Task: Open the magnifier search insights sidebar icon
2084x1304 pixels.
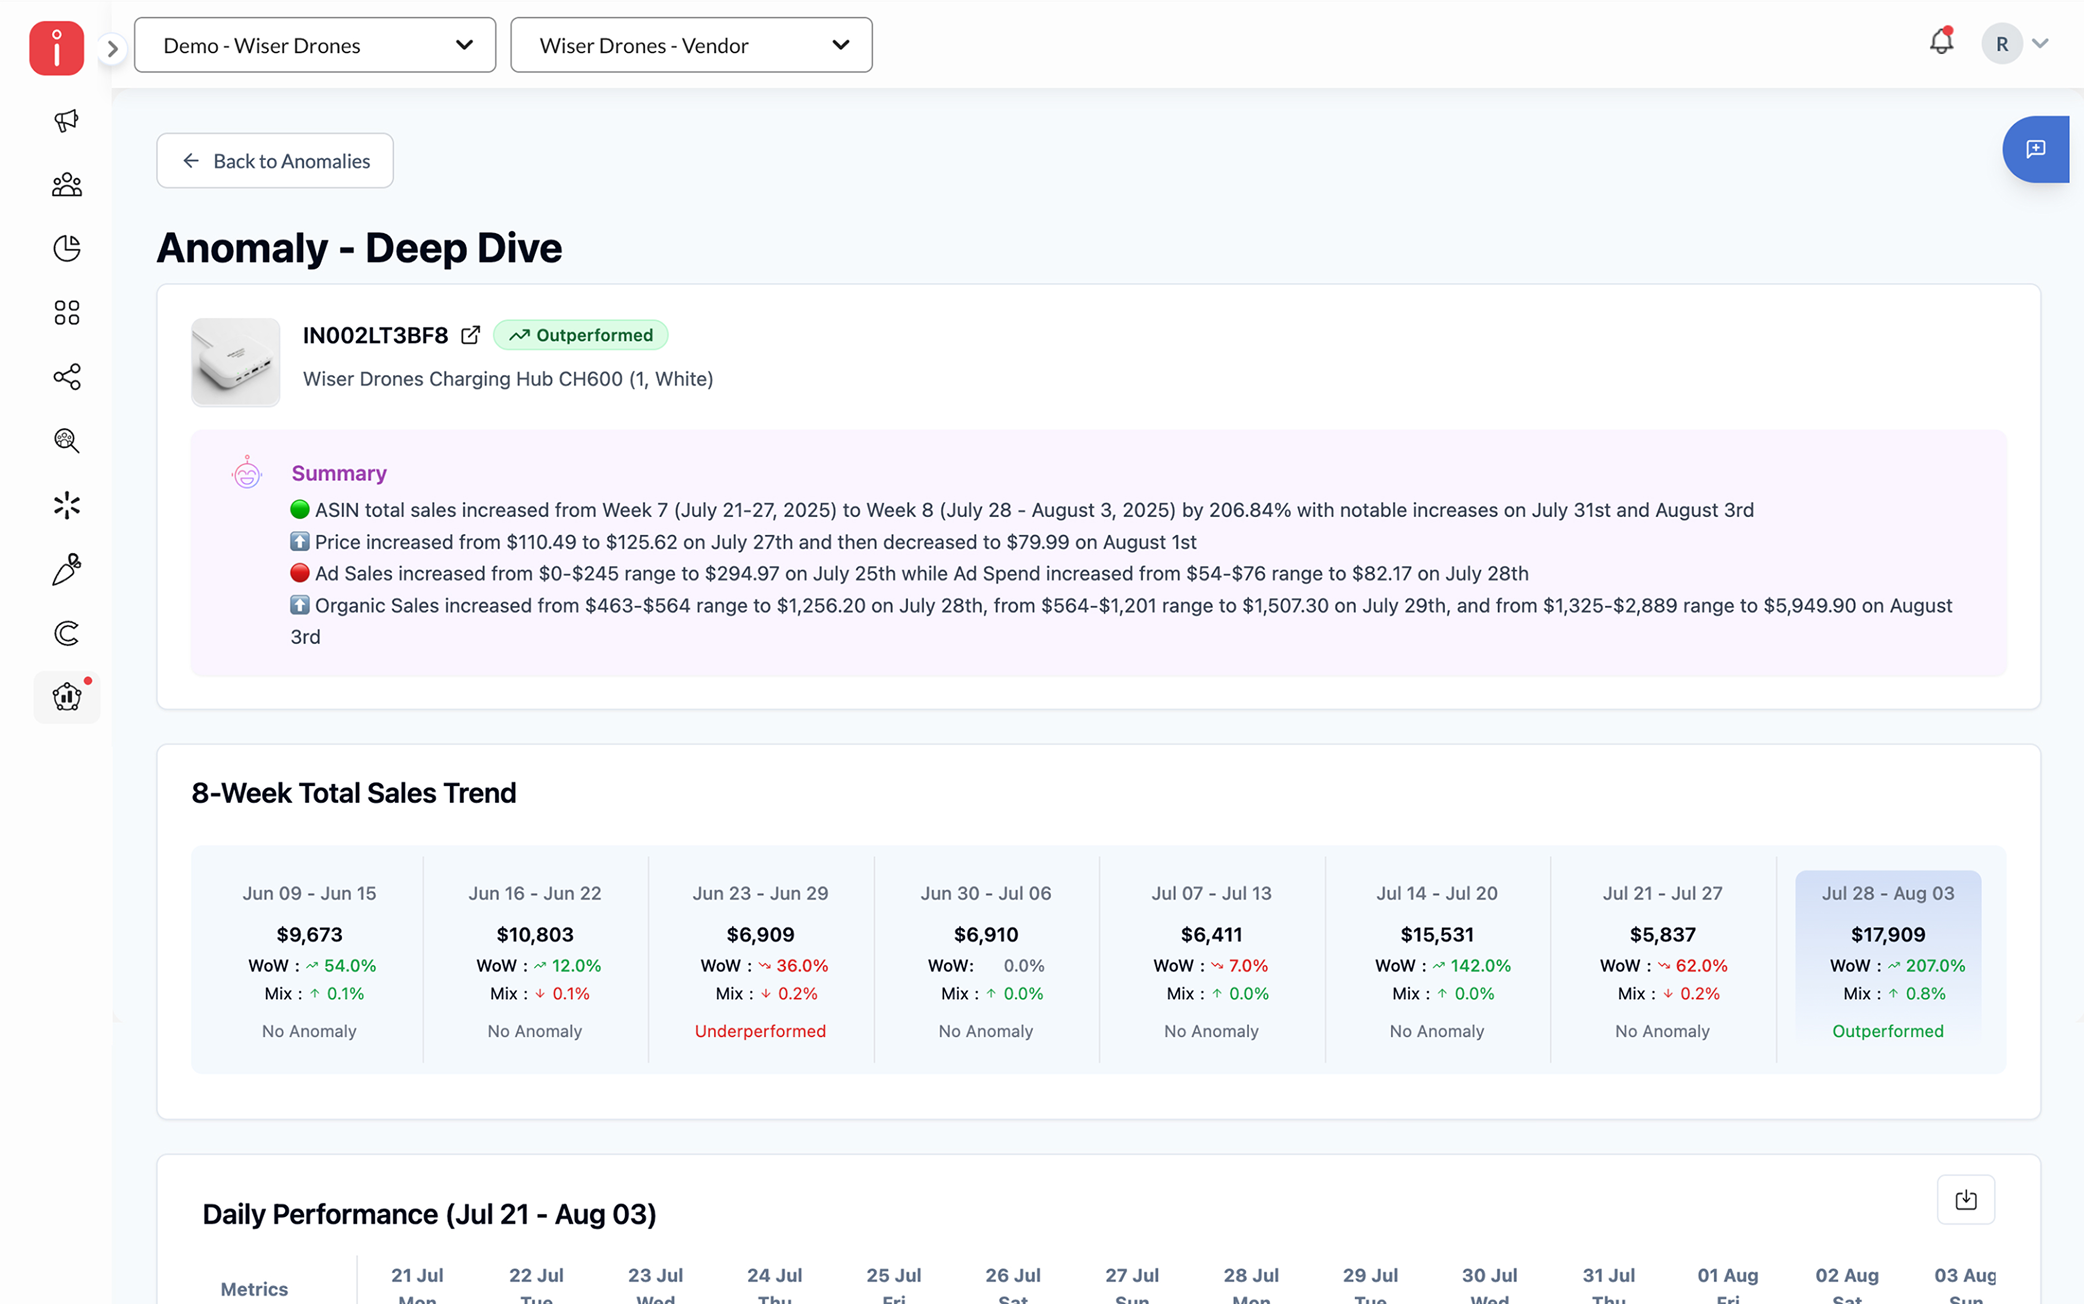Action: (66, 440)
